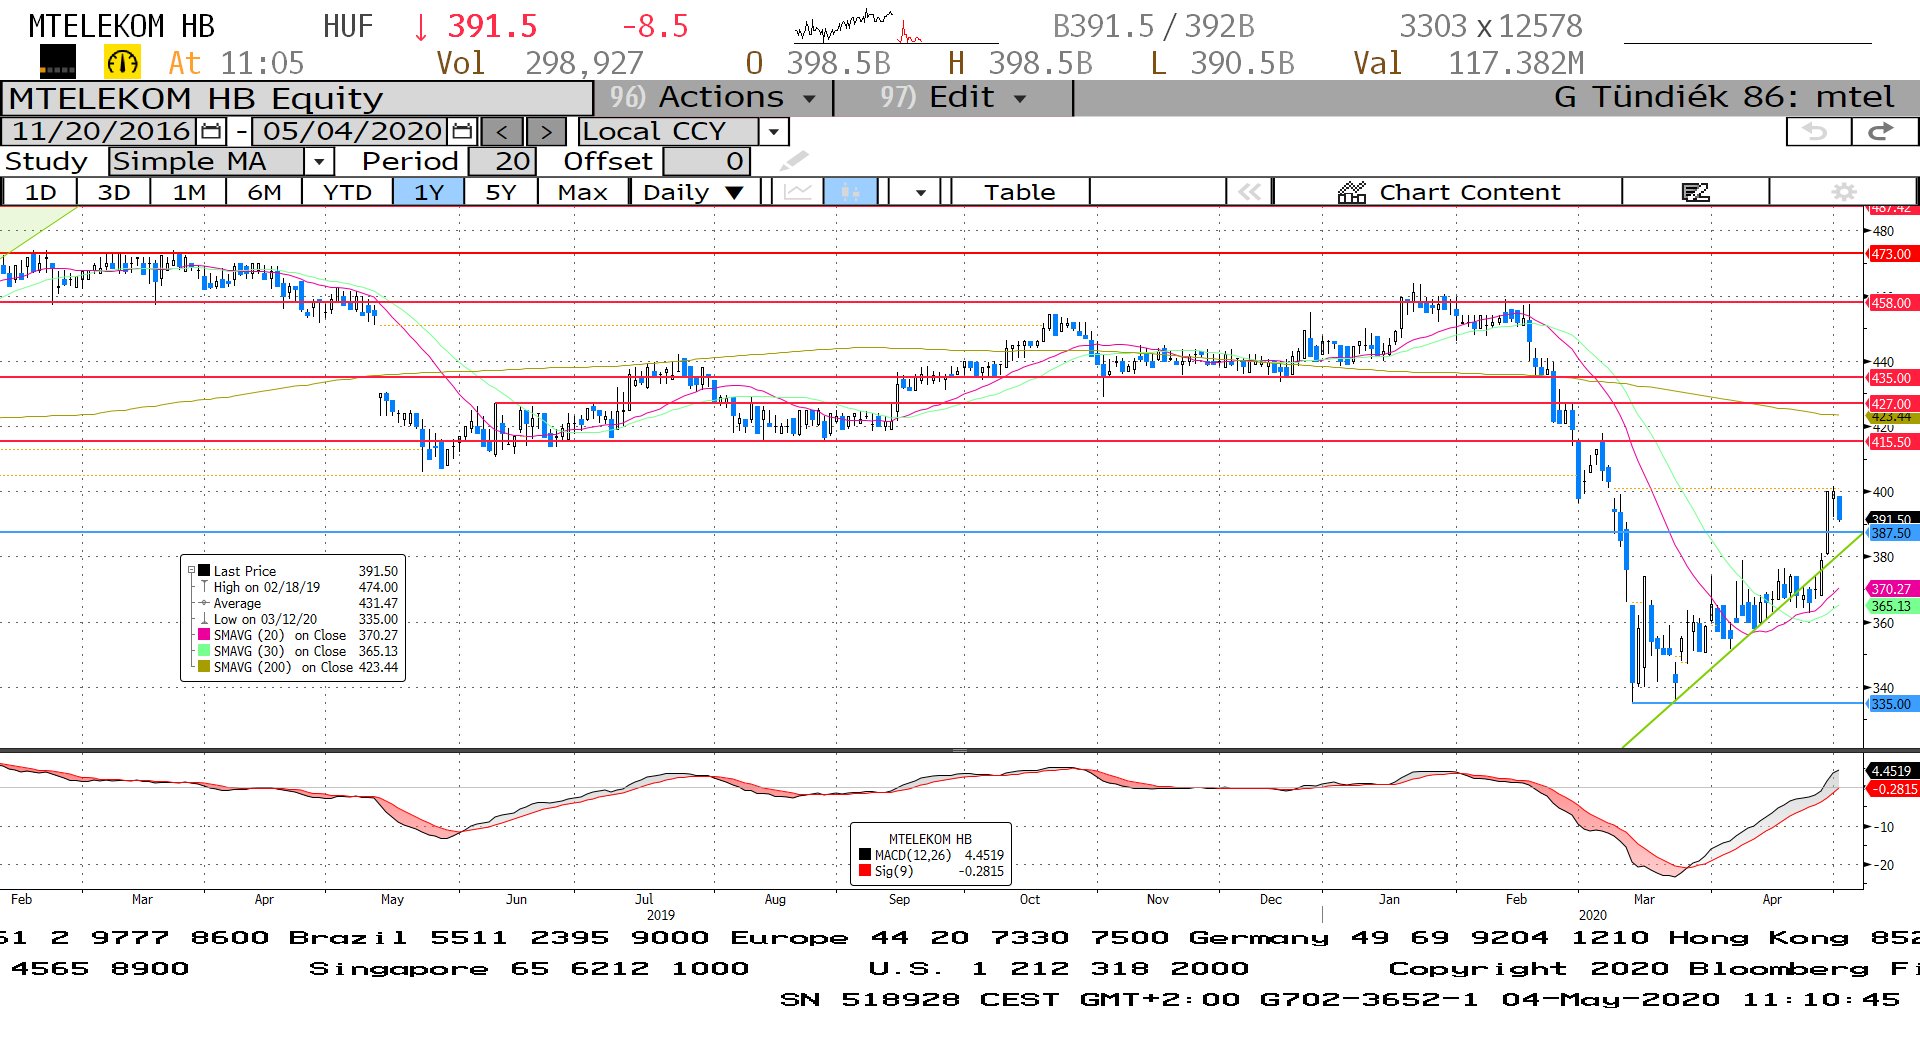1920x1039 pixels.
Task: Click the black exchange status box icon
Action: click(x=57, y=62)
